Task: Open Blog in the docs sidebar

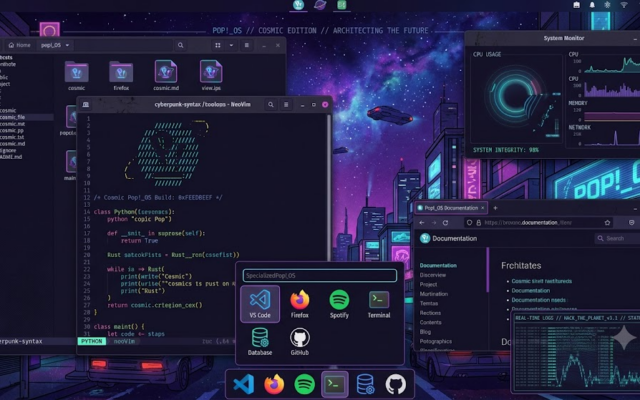Action: coord(425,332)
